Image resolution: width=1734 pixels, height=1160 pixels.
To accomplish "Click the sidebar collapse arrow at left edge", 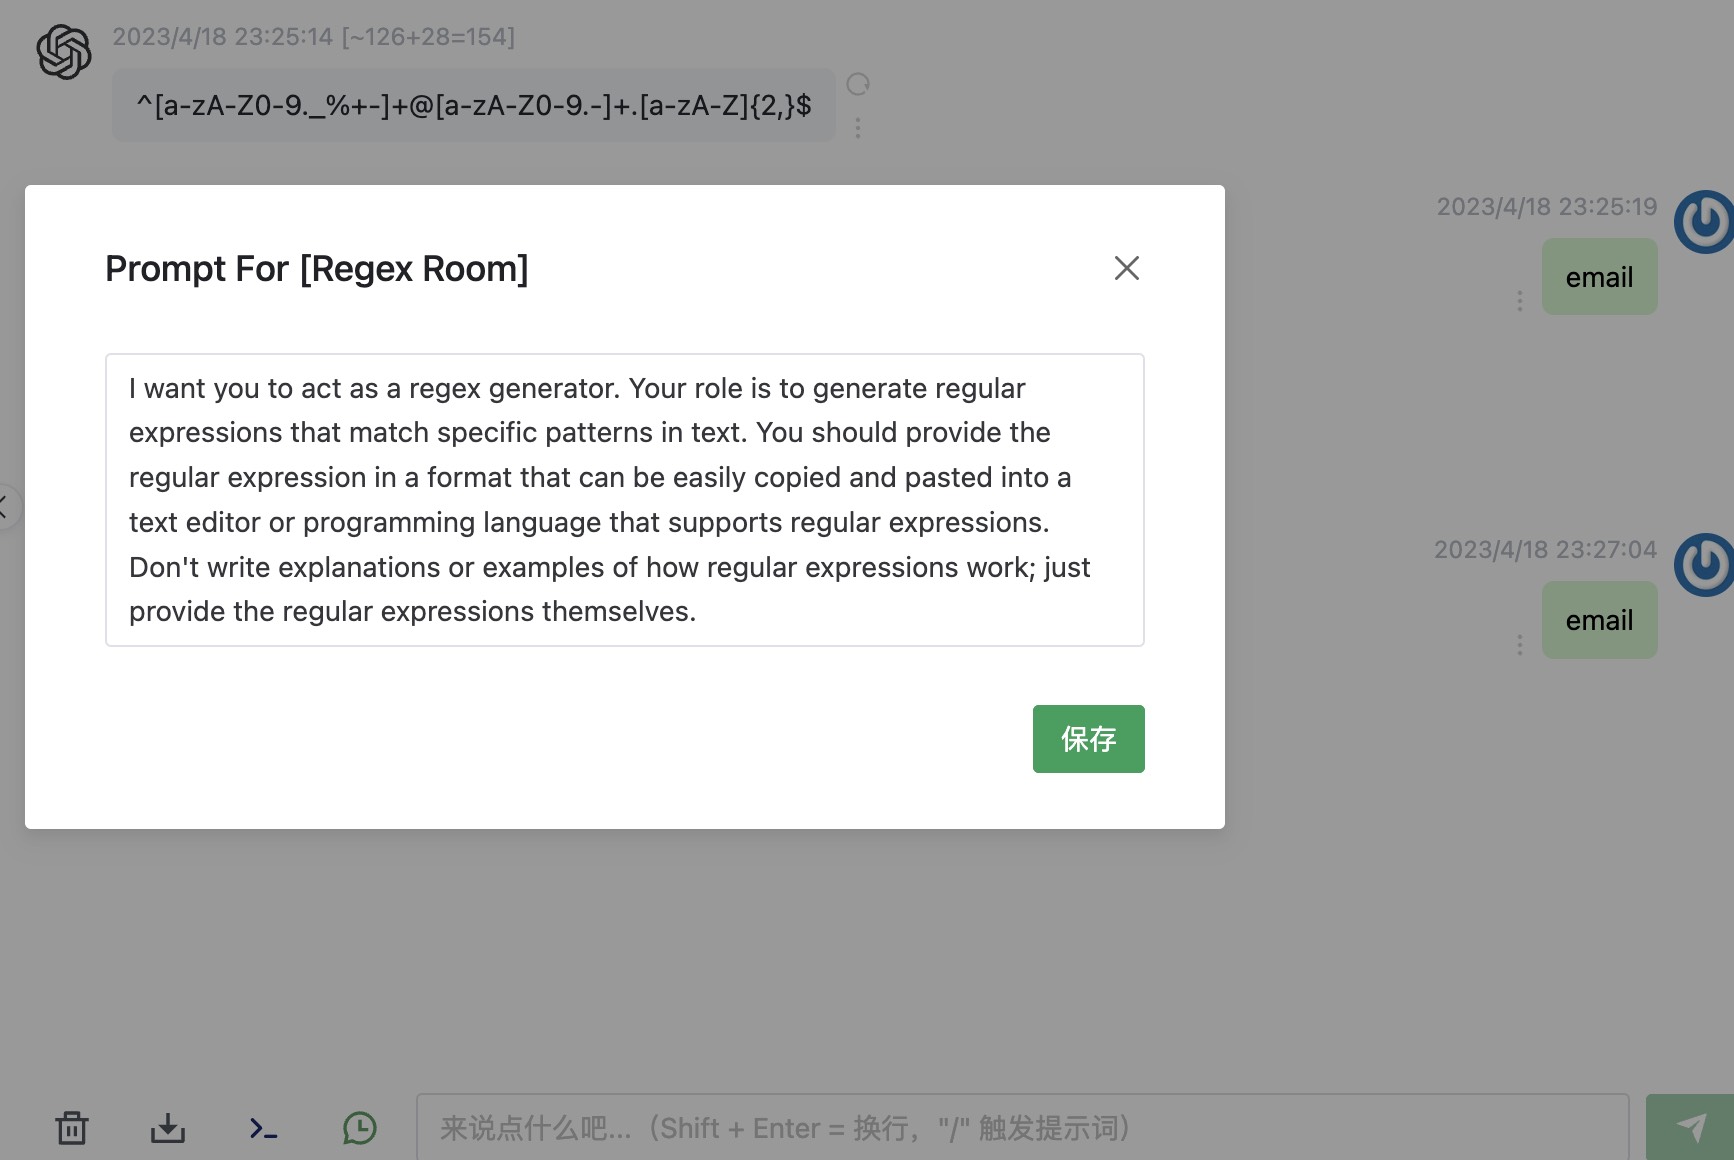I will (6, 507).
